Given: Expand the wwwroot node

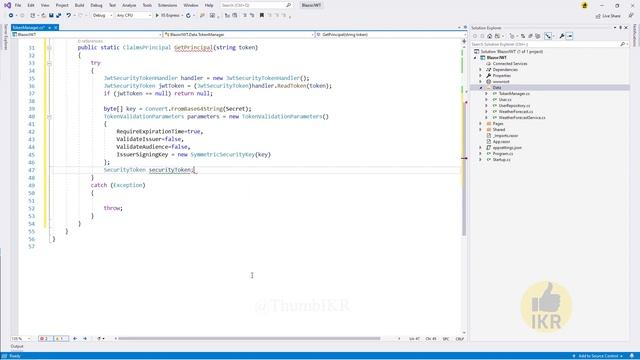Looking at the screenshot, I should [x=480, y=82].
